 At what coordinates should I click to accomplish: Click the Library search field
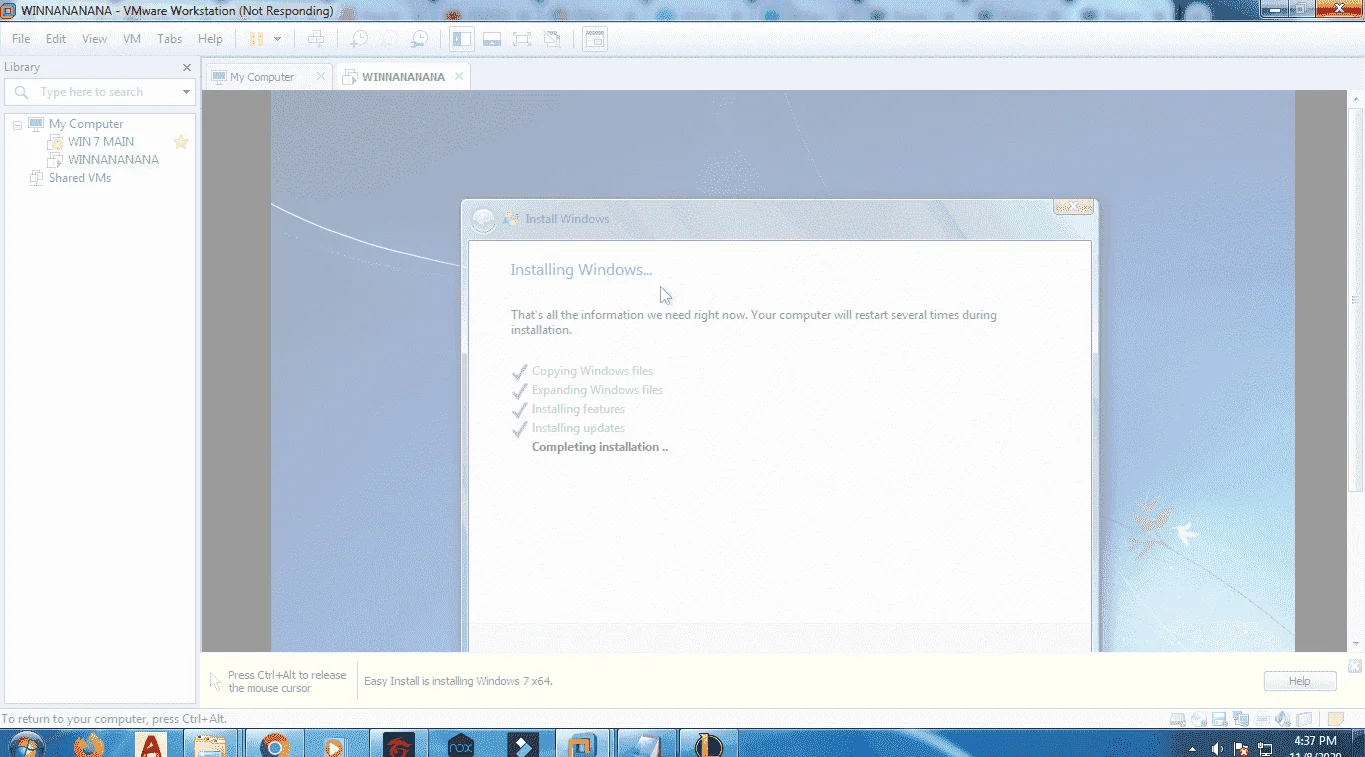pos(100,92)
